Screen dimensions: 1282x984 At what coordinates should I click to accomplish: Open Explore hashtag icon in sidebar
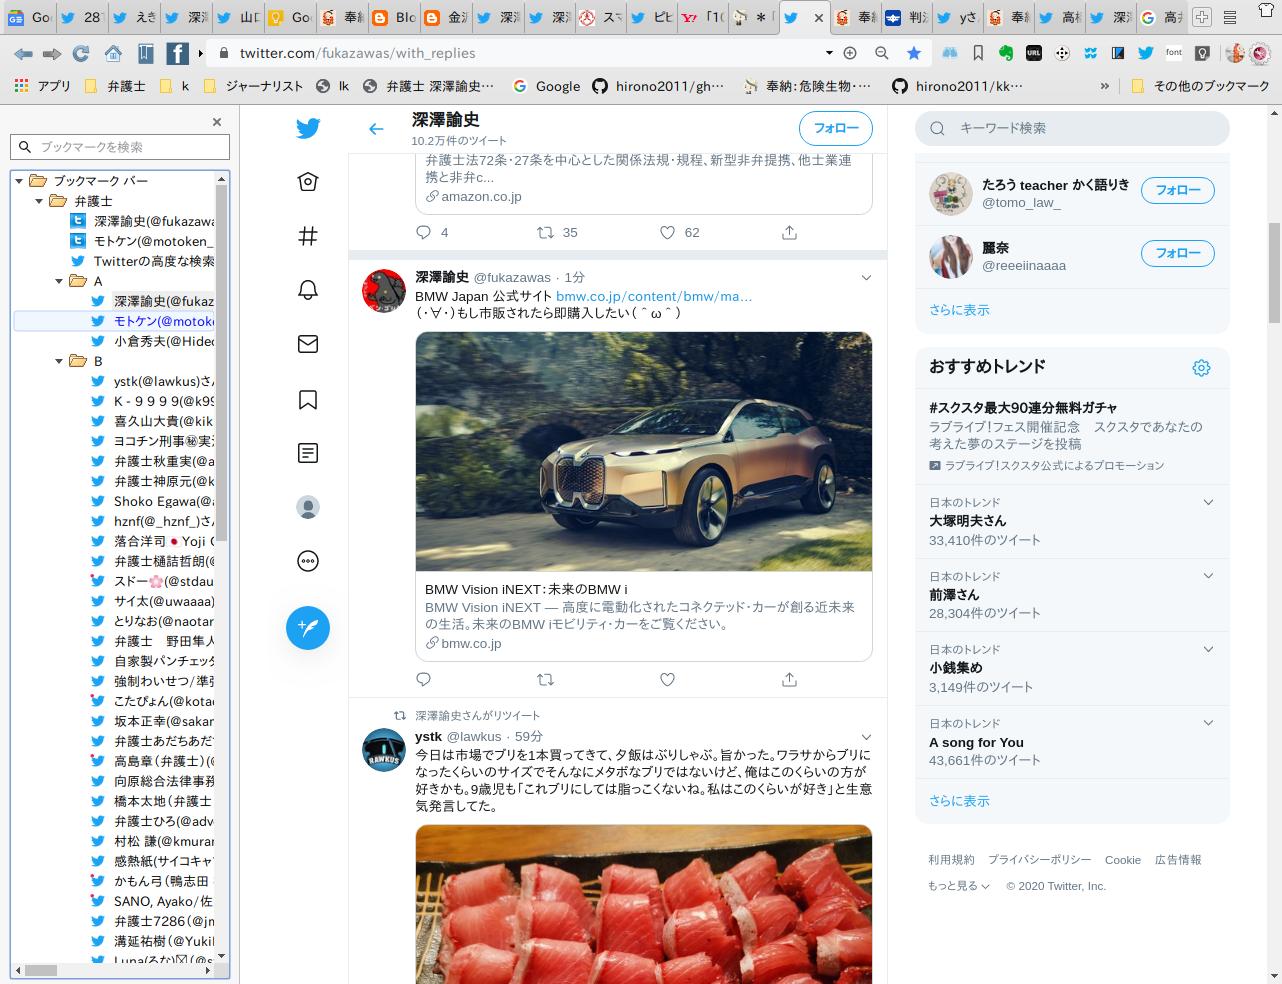click(308, 236)
